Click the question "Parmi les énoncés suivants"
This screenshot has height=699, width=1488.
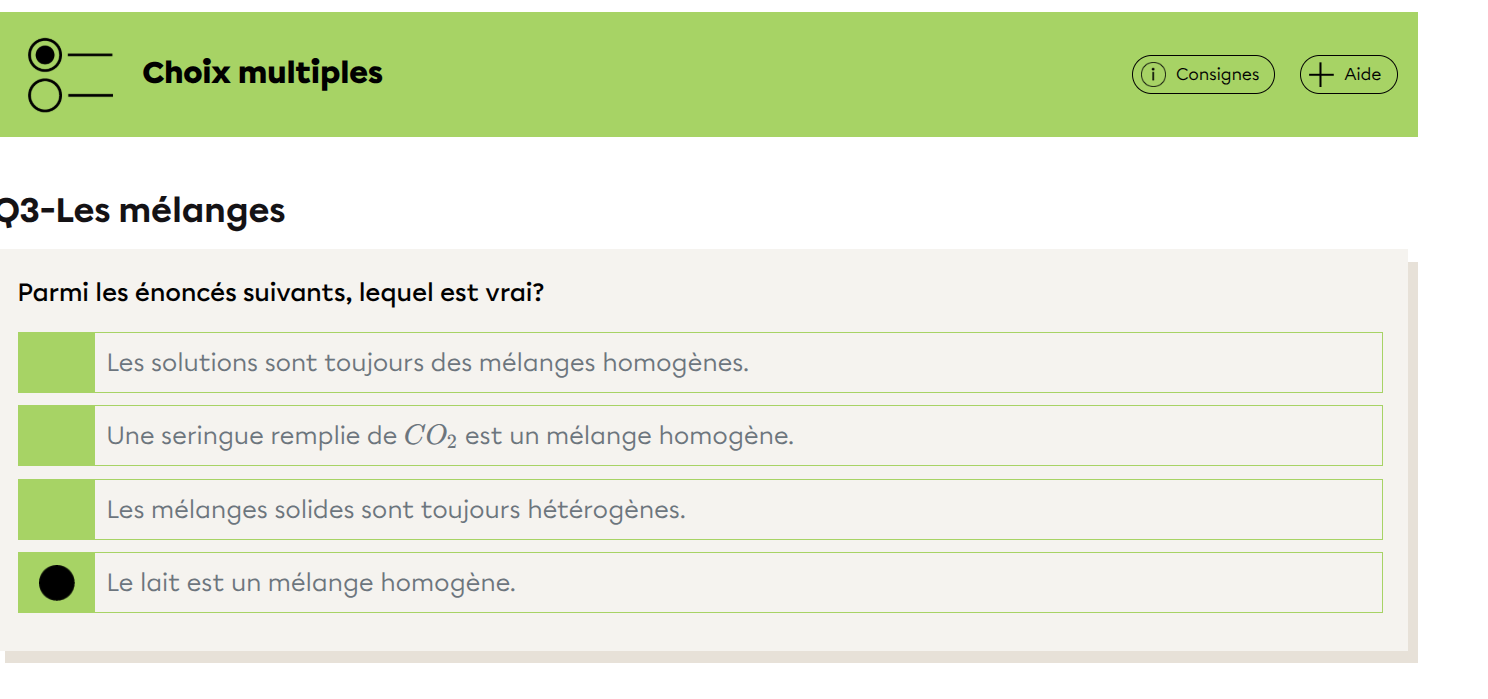coord(281,294)
